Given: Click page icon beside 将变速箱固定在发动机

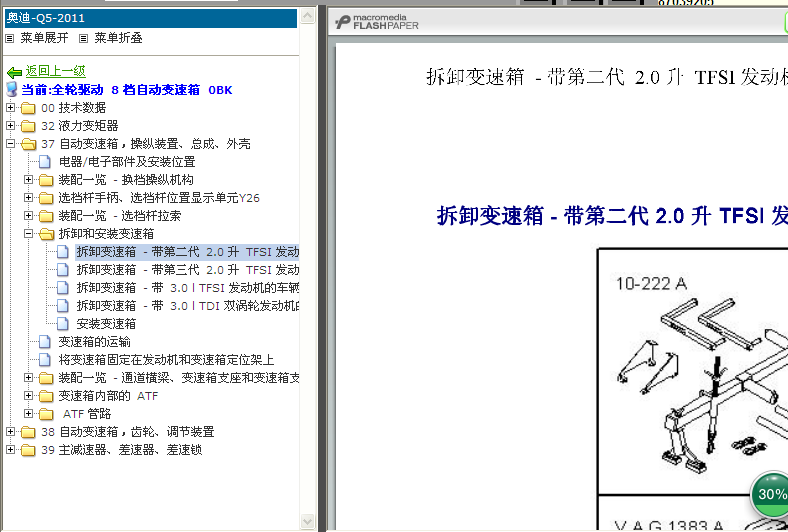Looking at the screenshot, I should point(45,360).
